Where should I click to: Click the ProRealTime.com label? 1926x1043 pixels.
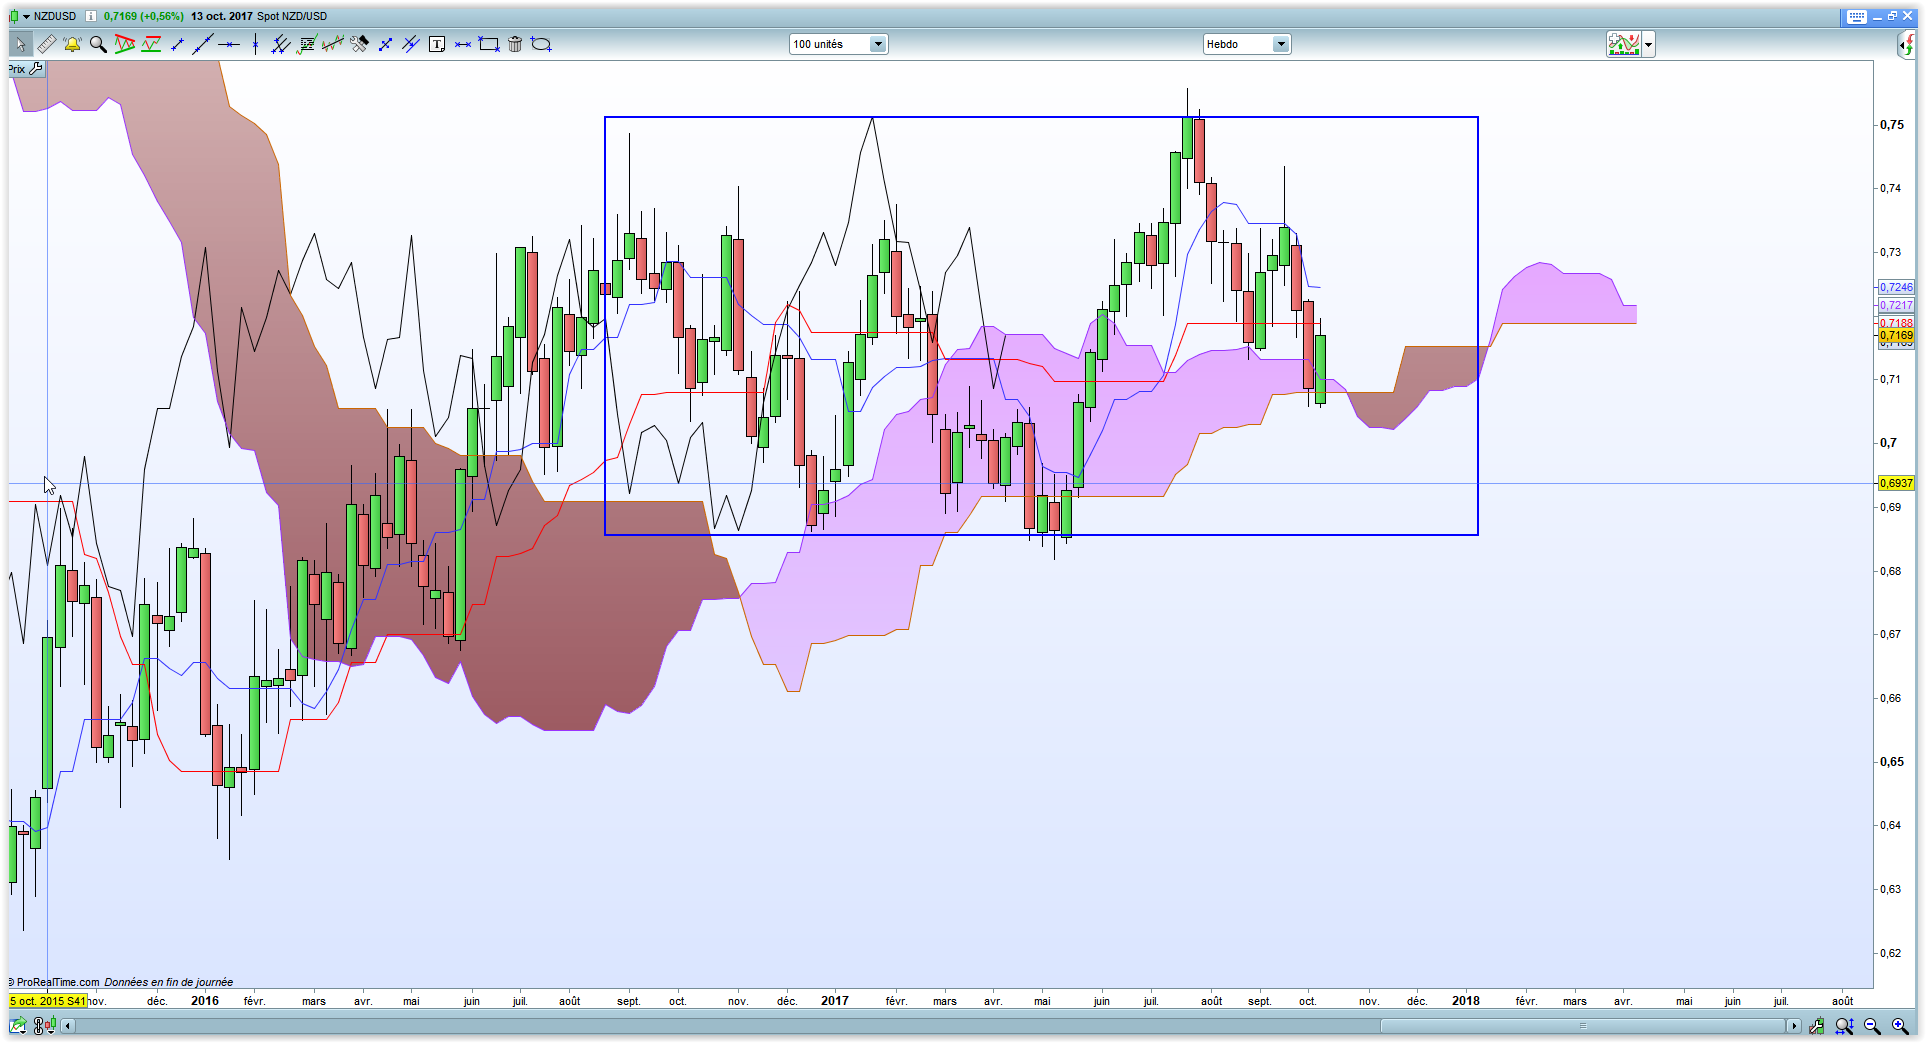click(58, 982)
